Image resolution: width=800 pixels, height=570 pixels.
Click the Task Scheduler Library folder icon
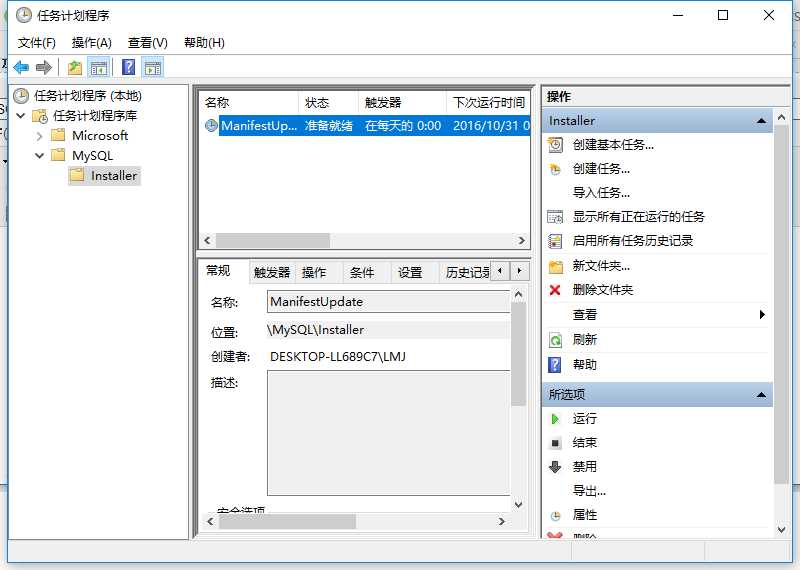coord(40,116)
